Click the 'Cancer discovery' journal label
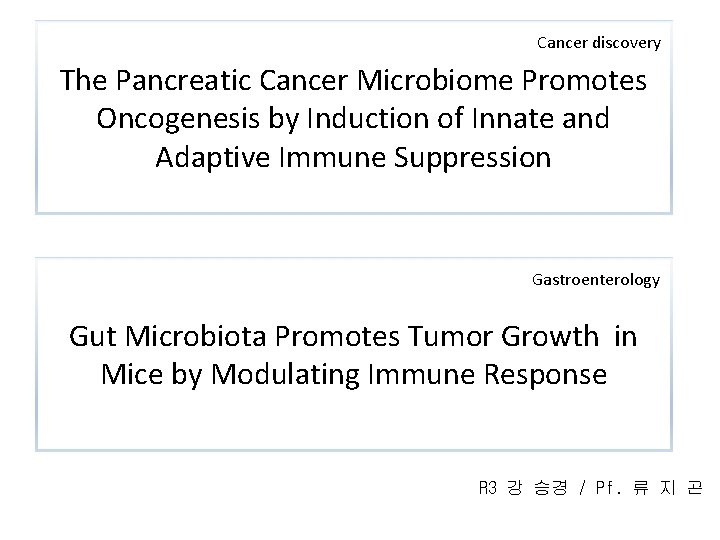The width and height of the screenshot is (720, 540). coord(598,42)
